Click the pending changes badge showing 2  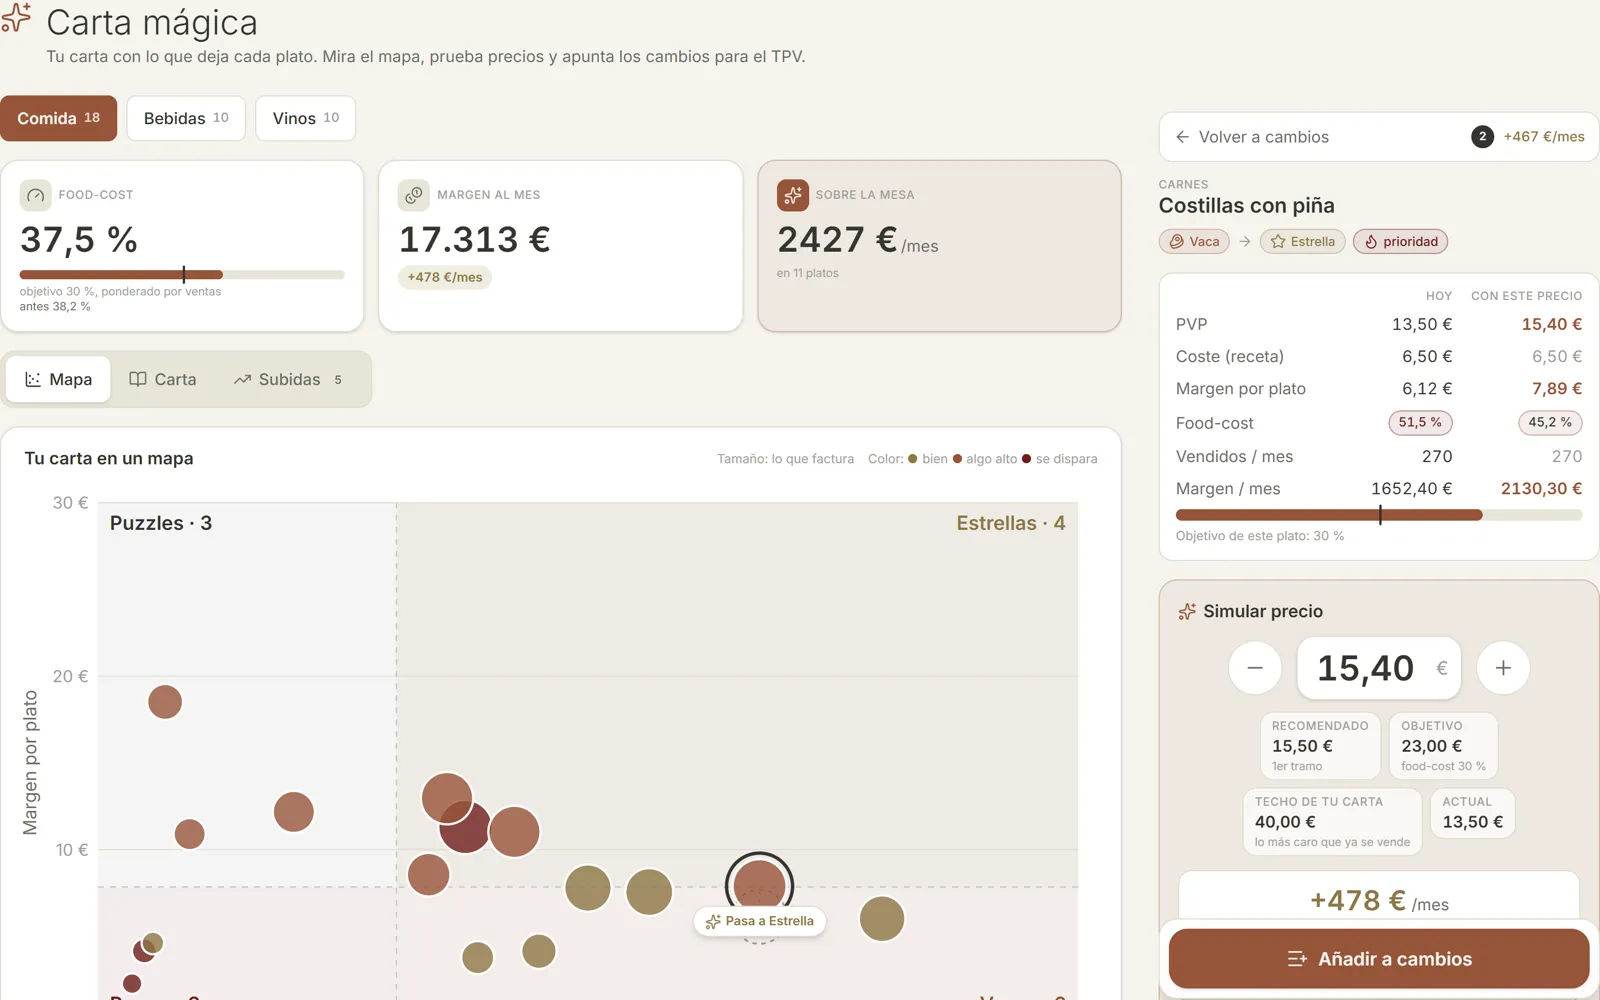1482,137
